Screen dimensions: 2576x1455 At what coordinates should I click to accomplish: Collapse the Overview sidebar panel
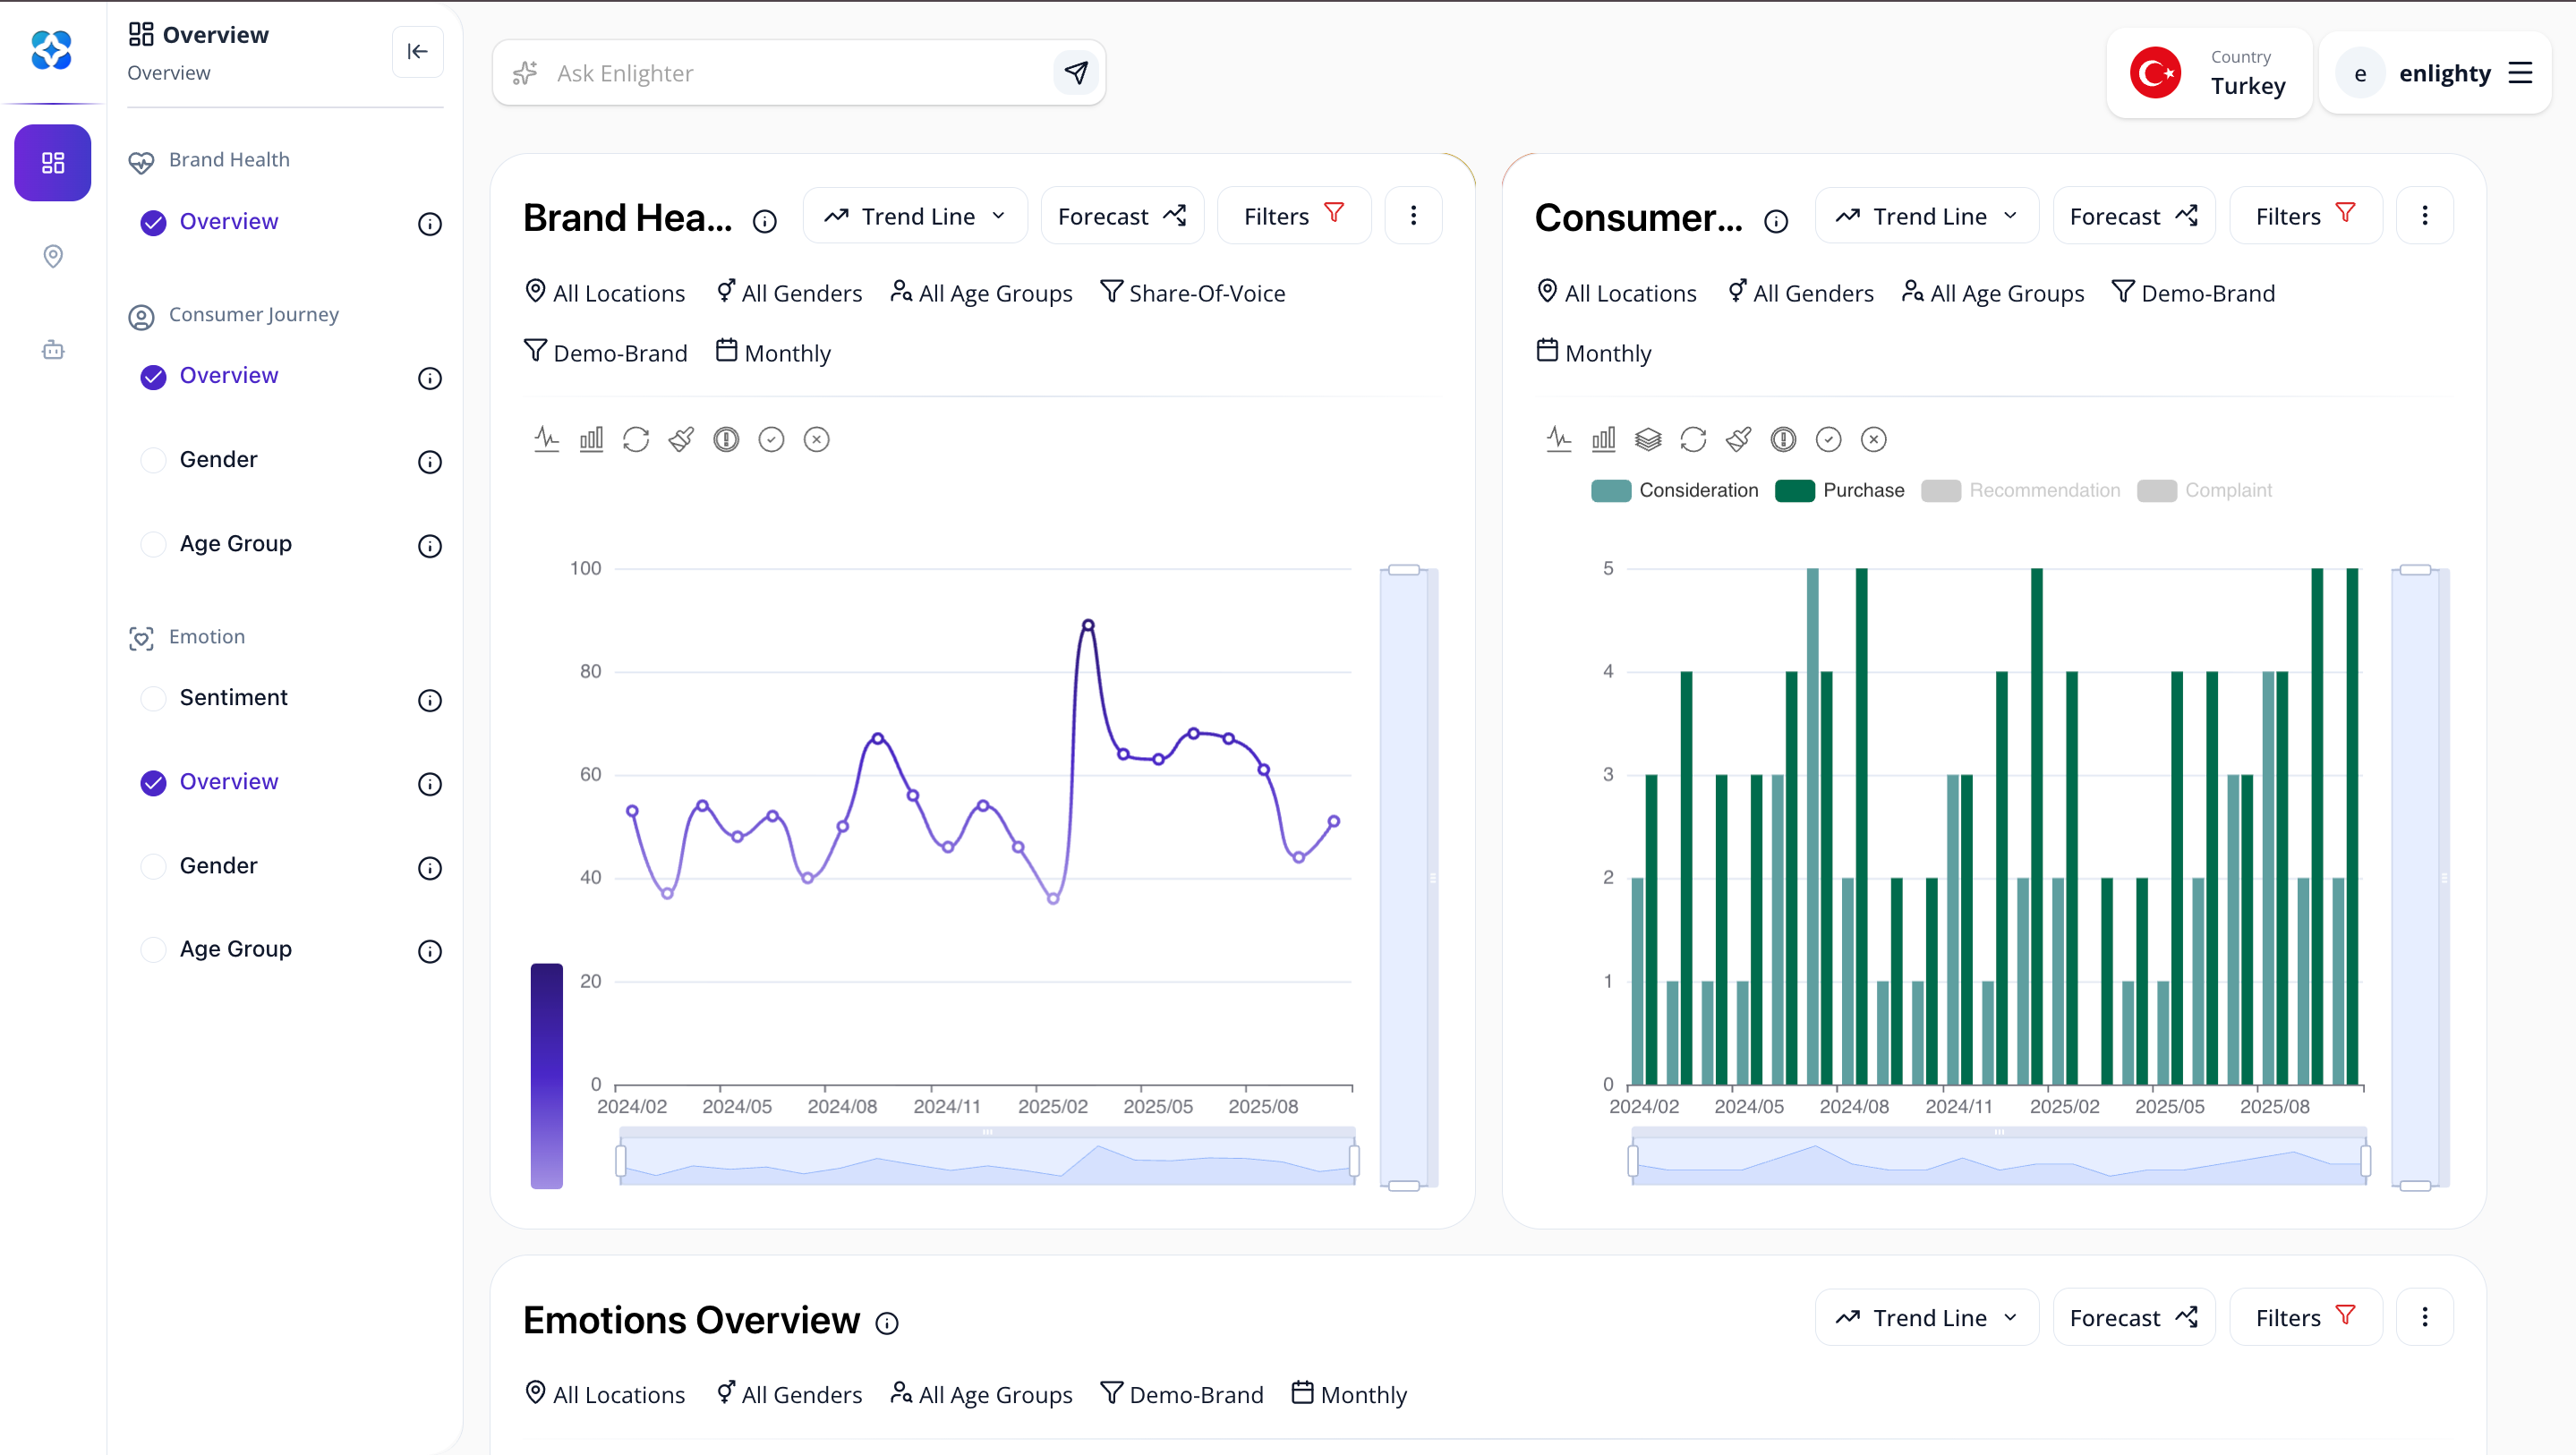tap(417, 51)
